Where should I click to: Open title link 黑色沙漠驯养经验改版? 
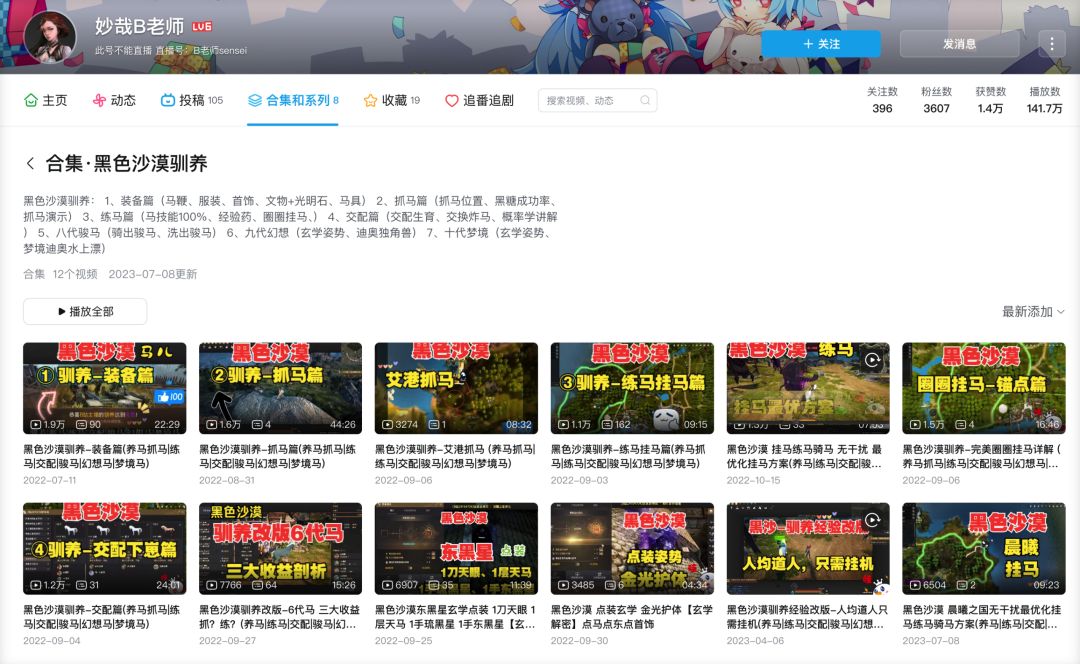pyautogui.click(x=807, y=616)
